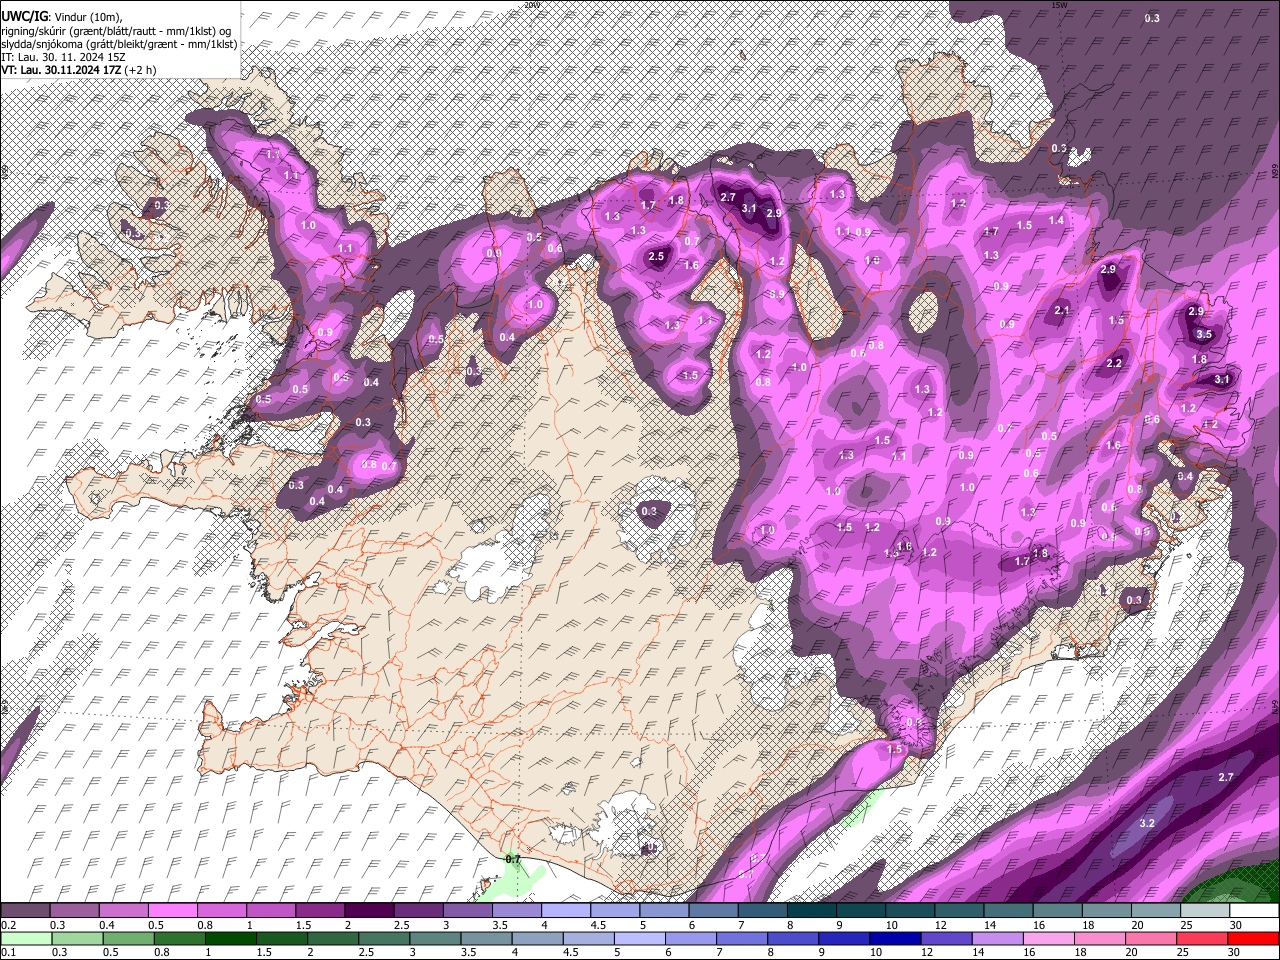
Task: Click the '15W' longitude label at the top edge
Action: pos(1059,5)
